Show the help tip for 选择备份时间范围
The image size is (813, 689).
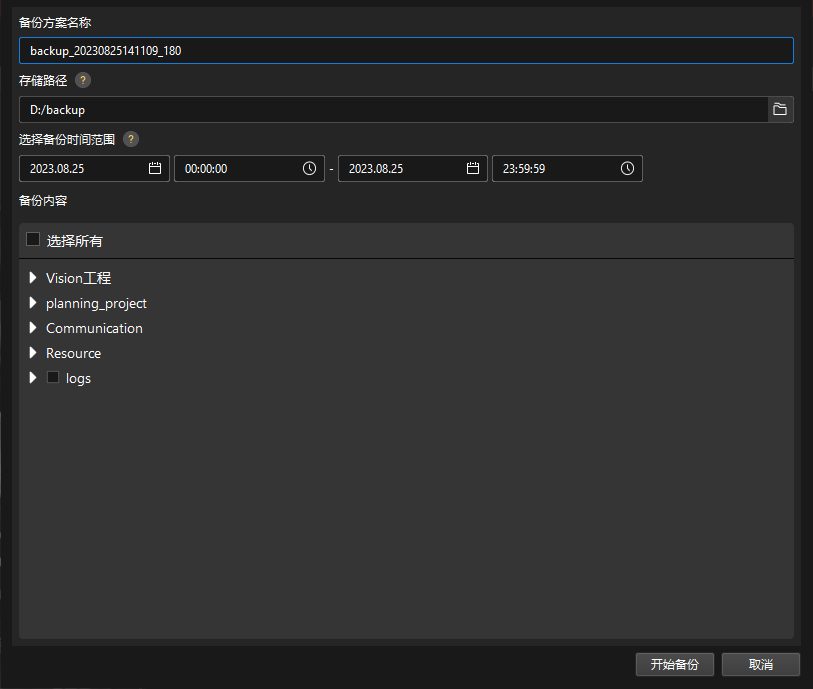(x=131, y=139)
